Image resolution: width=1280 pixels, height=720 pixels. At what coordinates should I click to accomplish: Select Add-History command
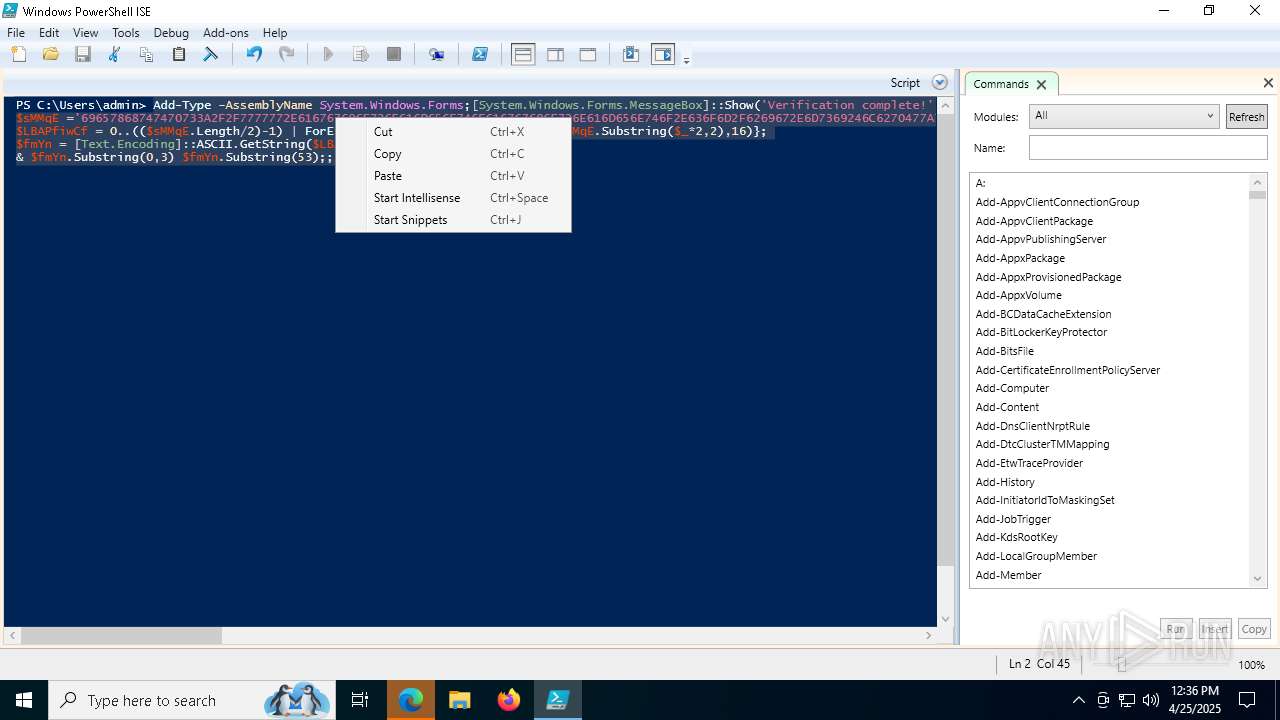(x=1005, y=482)
